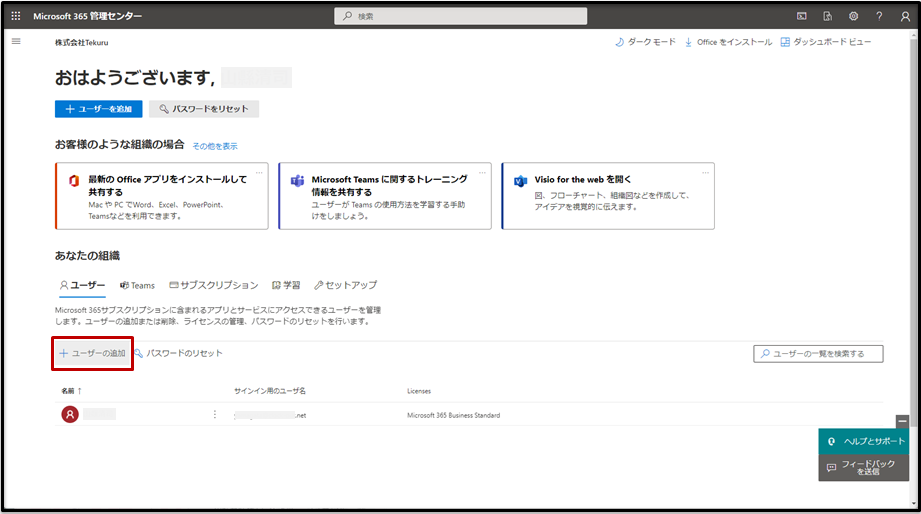Sort by the 名前 column header
This screenshot has width=921, height=514.
[72, 391]
